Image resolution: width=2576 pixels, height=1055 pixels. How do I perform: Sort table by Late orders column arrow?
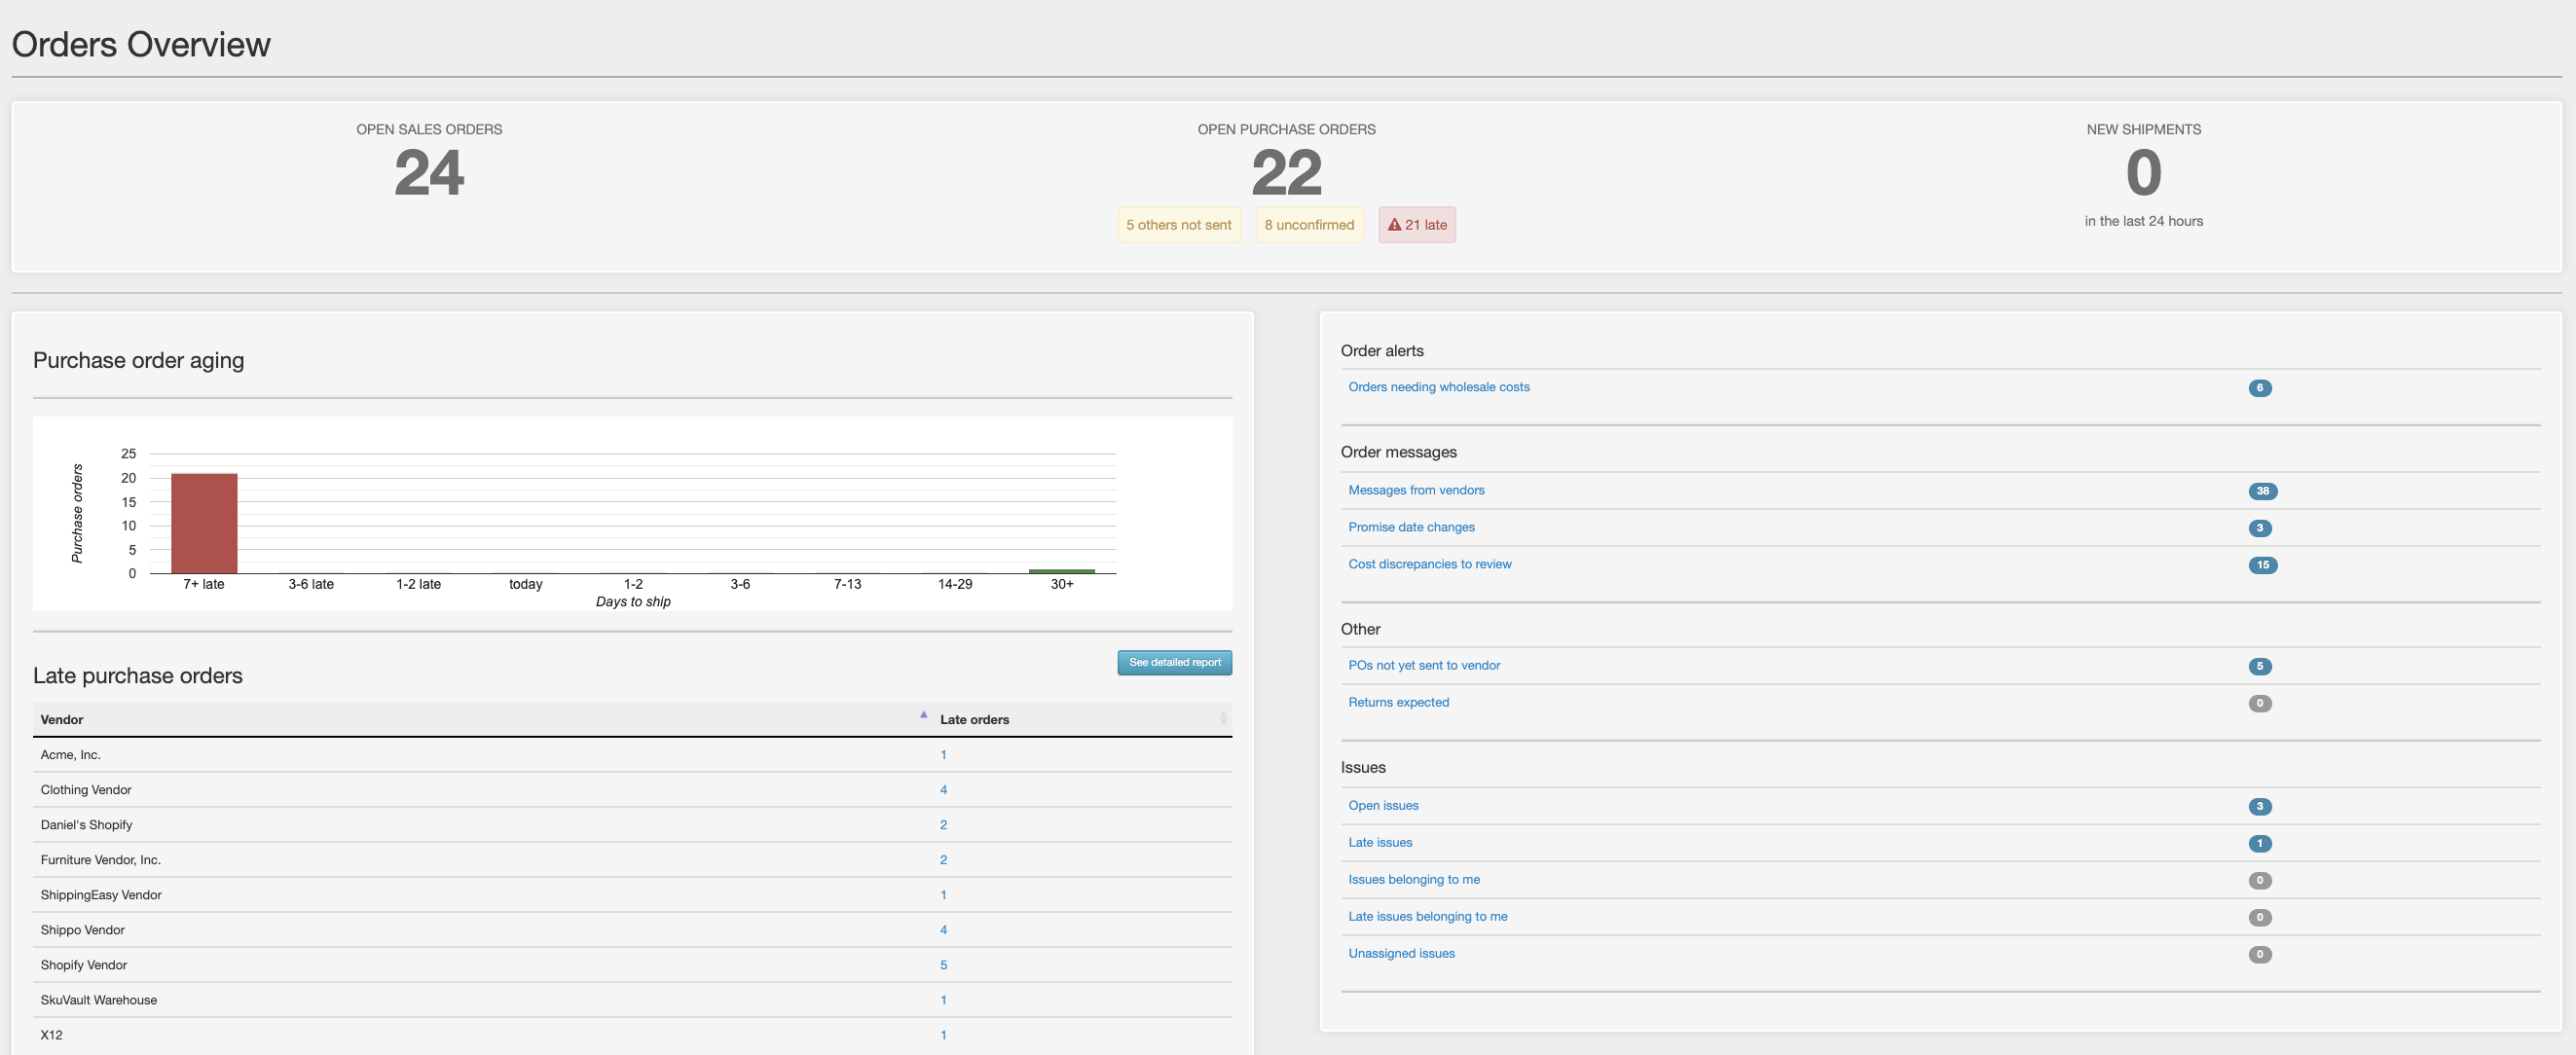point(1222,719)
